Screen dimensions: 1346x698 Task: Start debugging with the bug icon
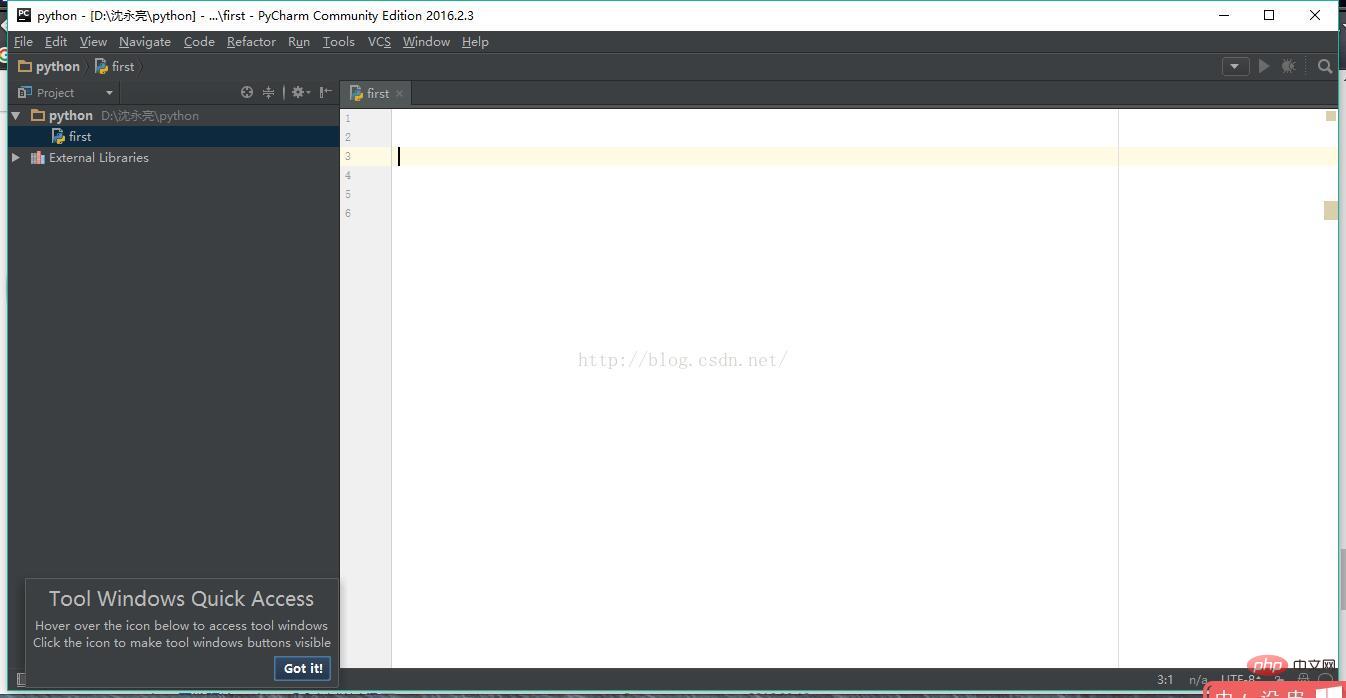click(1289, 66)
